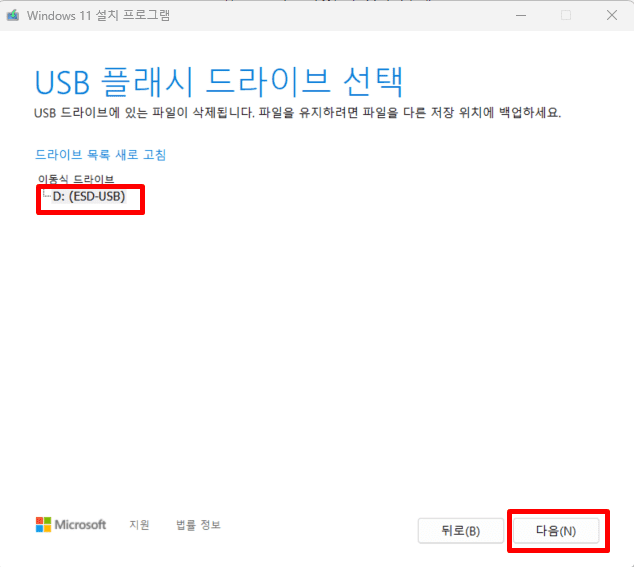Minimize the Windows 11 설치 프로그램 window
This screenshot has width=634, height=567.
[521, 15]
